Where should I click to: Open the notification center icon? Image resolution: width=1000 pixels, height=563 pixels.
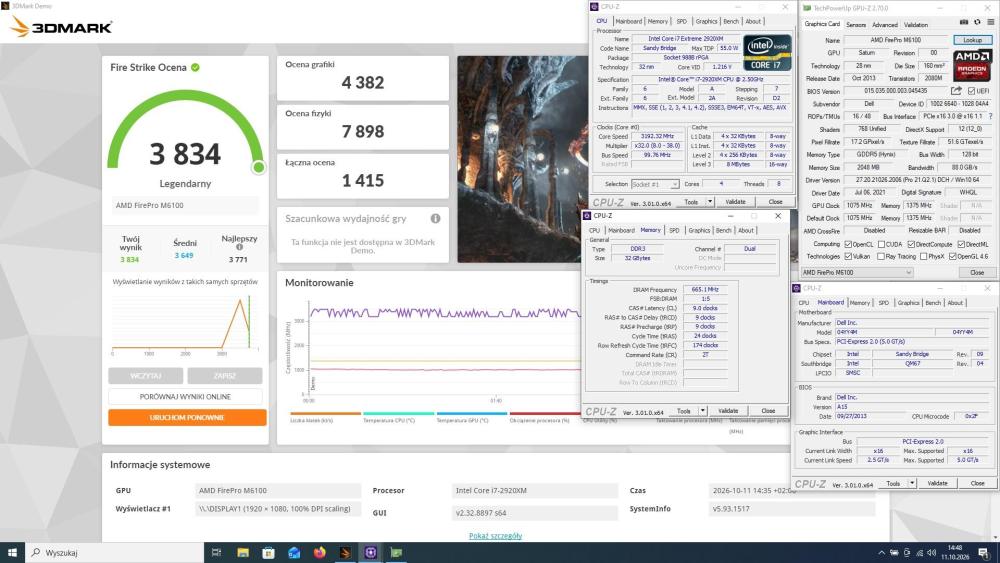pyautogui.click(x=985, y=553)
